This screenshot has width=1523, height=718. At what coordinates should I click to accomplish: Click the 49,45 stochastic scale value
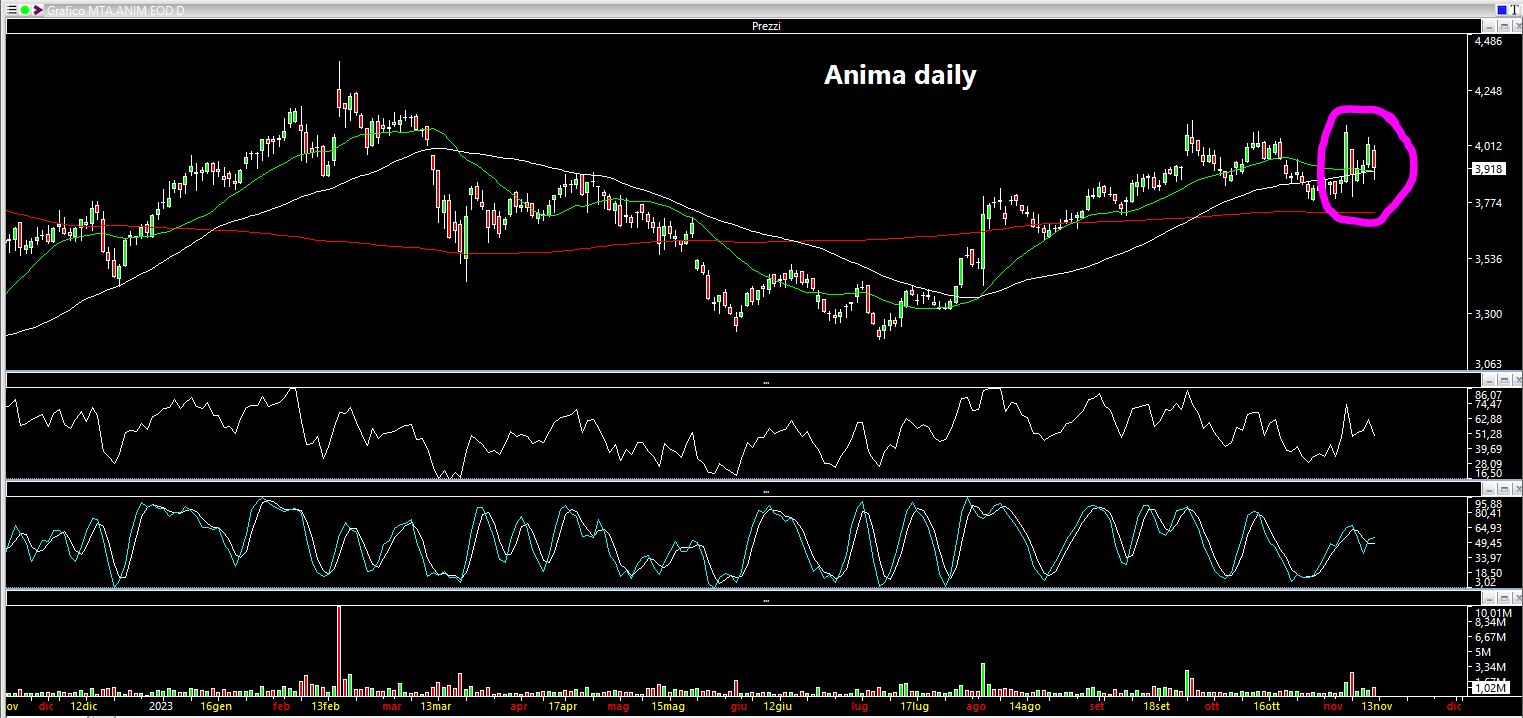[x=1489, y=543]
